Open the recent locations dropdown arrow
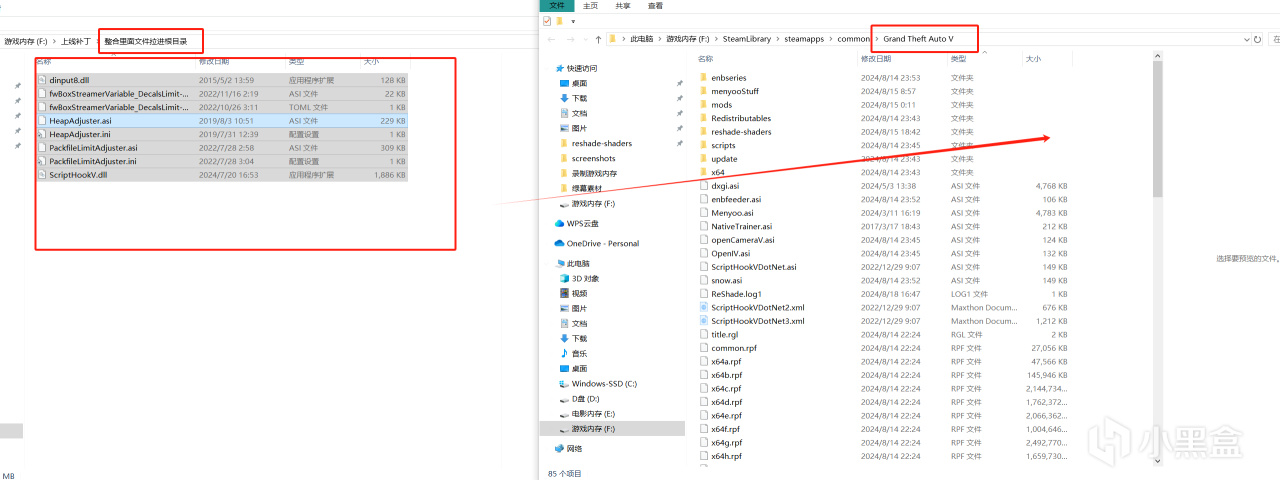Viewport: 1280px width, 480px height. (x=584, y=39)
